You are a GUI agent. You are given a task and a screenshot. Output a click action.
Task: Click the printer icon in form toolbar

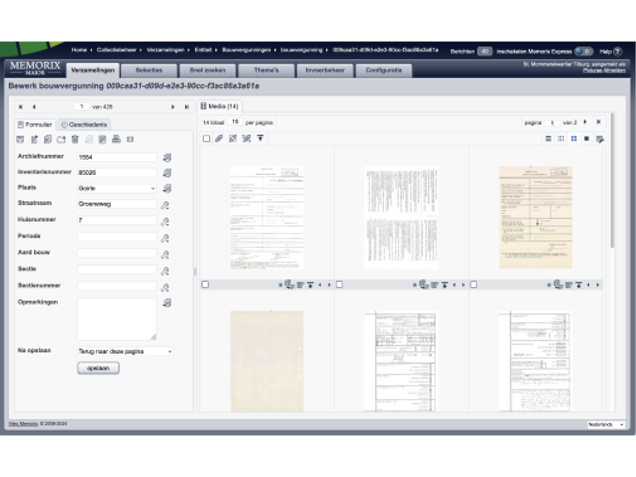click(x=116, y=139)
